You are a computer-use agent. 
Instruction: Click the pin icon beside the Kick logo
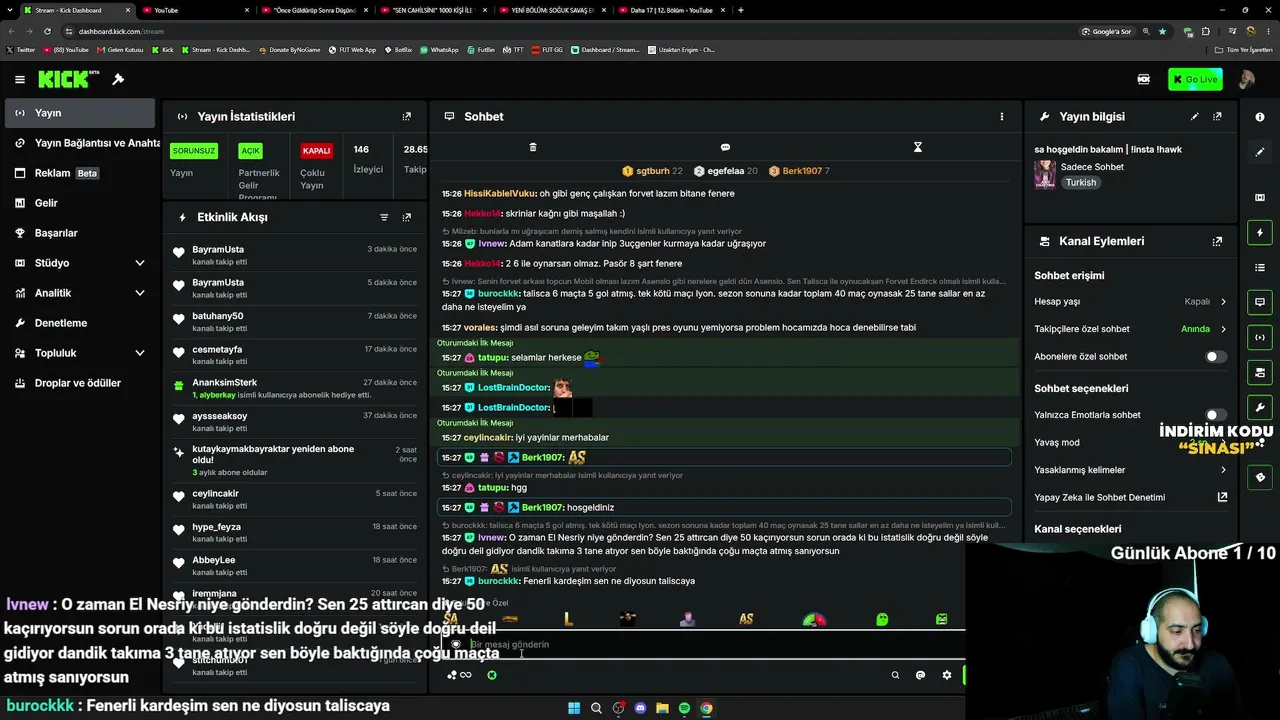pyautogui.click(x=118, y=79)
